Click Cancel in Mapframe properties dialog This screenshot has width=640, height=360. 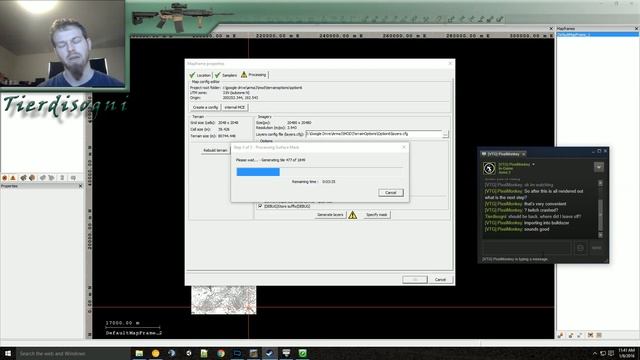click(x=440, y=280)
